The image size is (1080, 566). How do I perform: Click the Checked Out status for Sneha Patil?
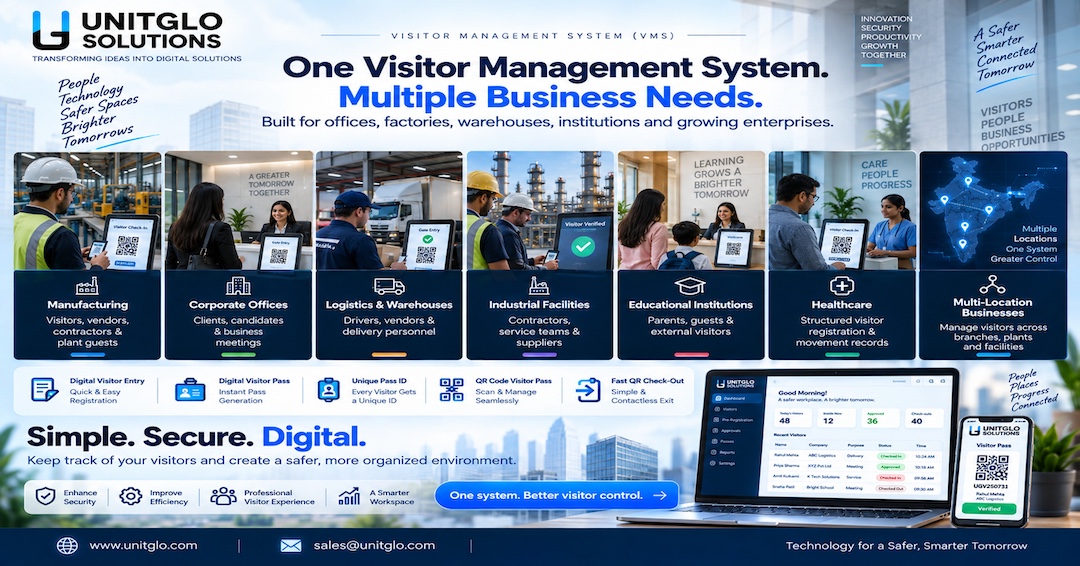pos(891,489)
